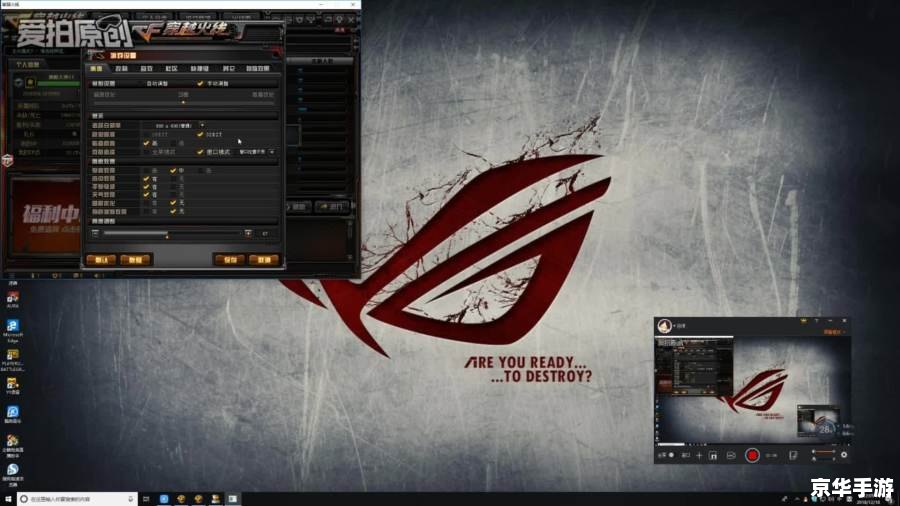Select the 16-bit color depth checkbox
This screenshot has height=506, width=900.
point(146,134)
